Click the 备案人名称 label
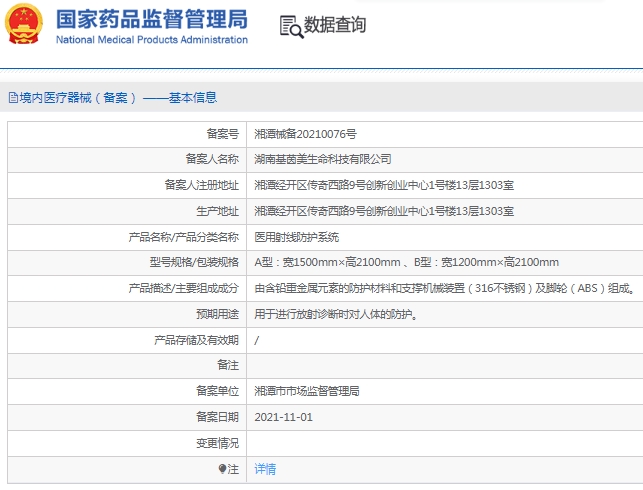Image resolution: width=643 pixels, height=490 pixels. pos(212,159)
